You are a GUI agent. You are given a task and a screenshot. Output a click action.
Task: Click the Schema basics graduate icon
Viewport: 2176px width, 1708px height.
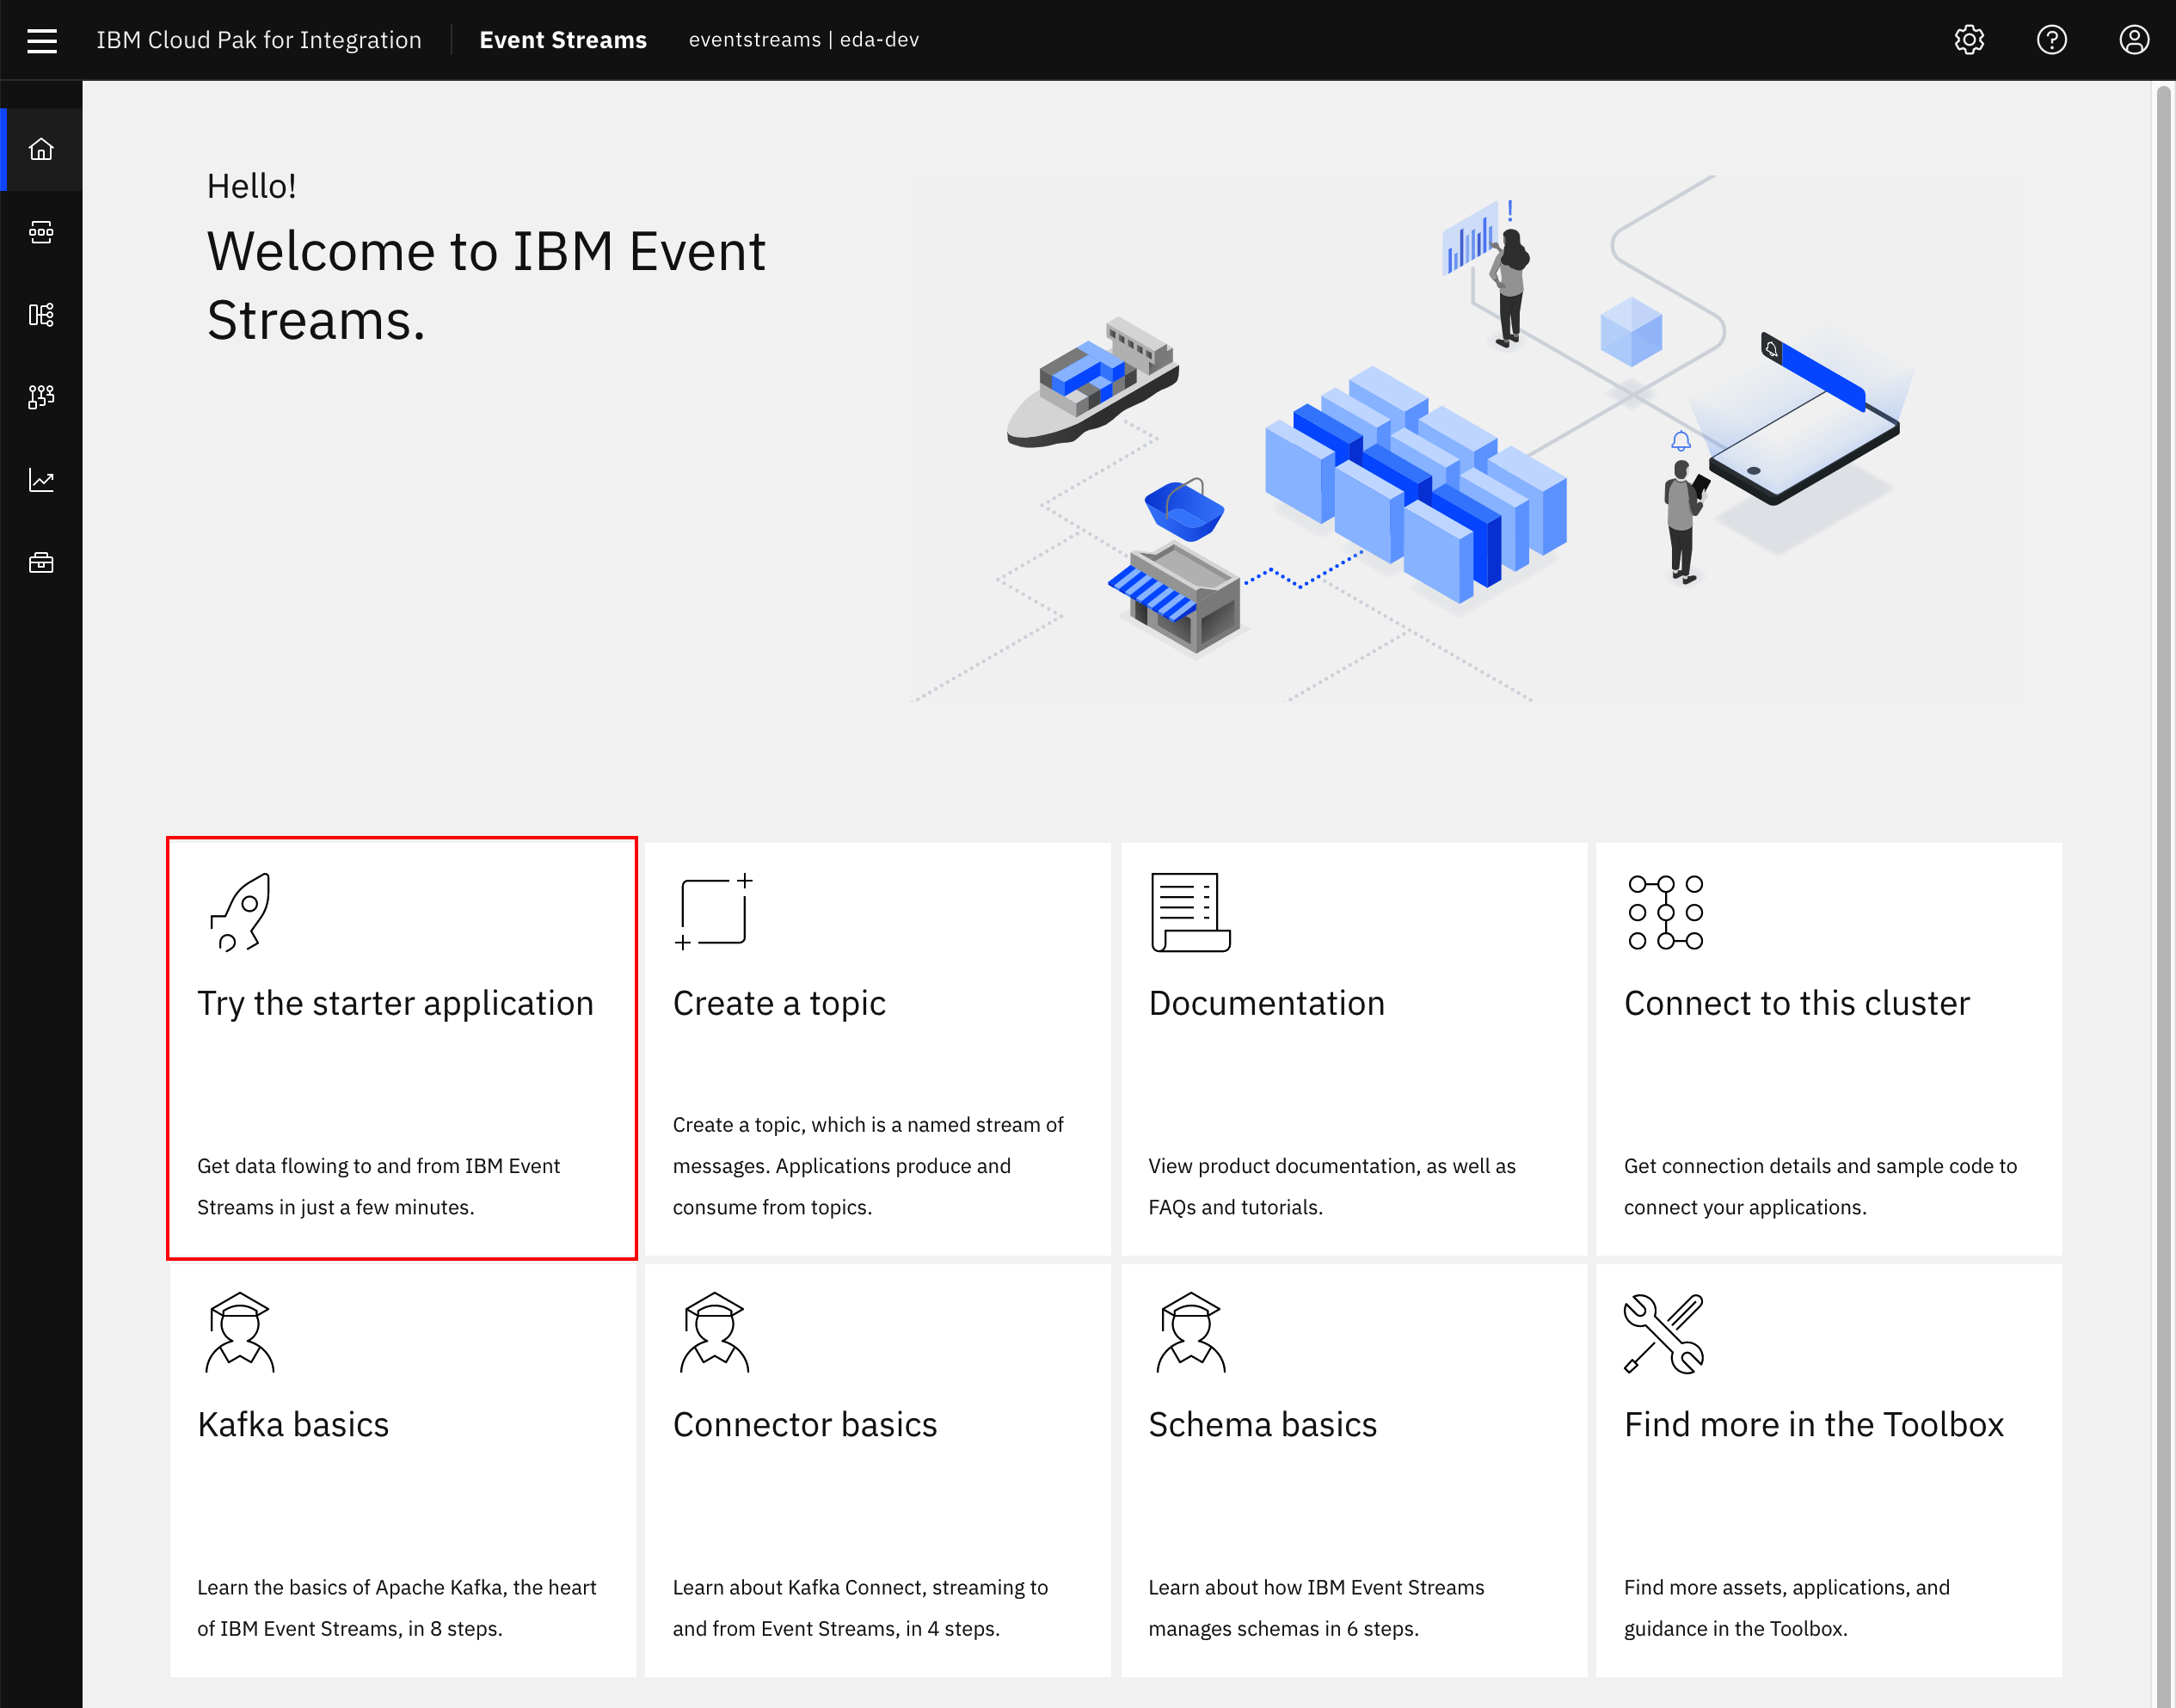click(x=1190, y=1332)
